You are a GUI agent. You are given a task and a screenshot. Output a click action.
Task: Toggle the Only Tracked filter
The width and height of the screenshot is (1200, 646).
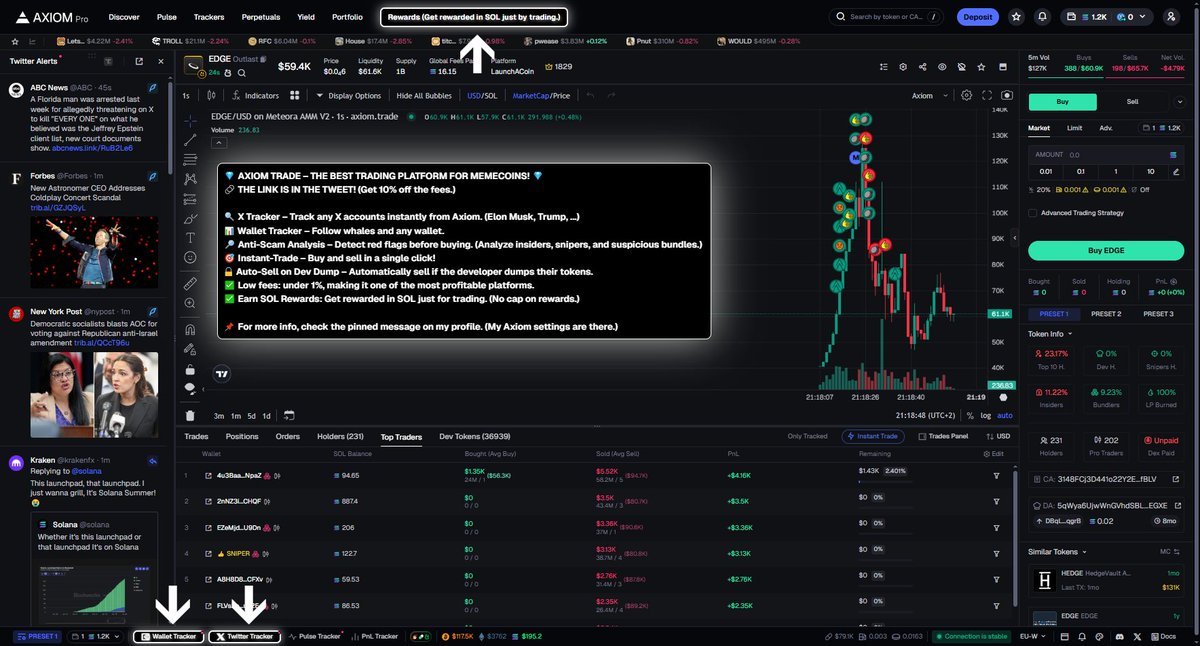pos(808,436)
